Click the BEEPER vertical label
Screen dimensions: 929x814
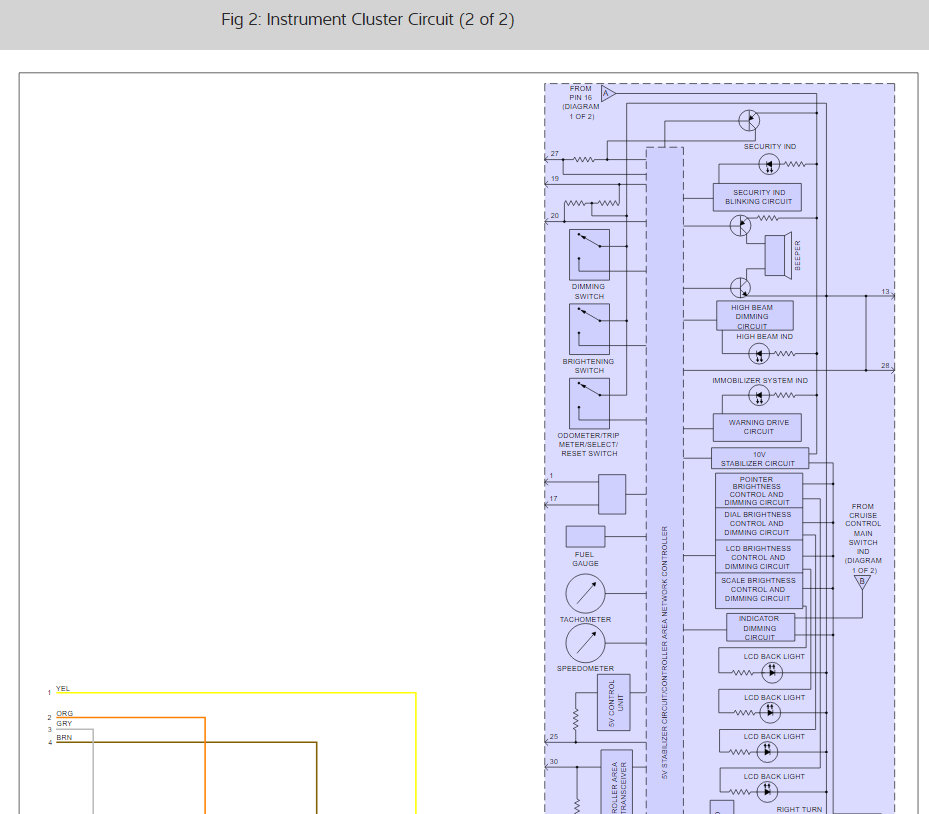[x=797, y=255]
